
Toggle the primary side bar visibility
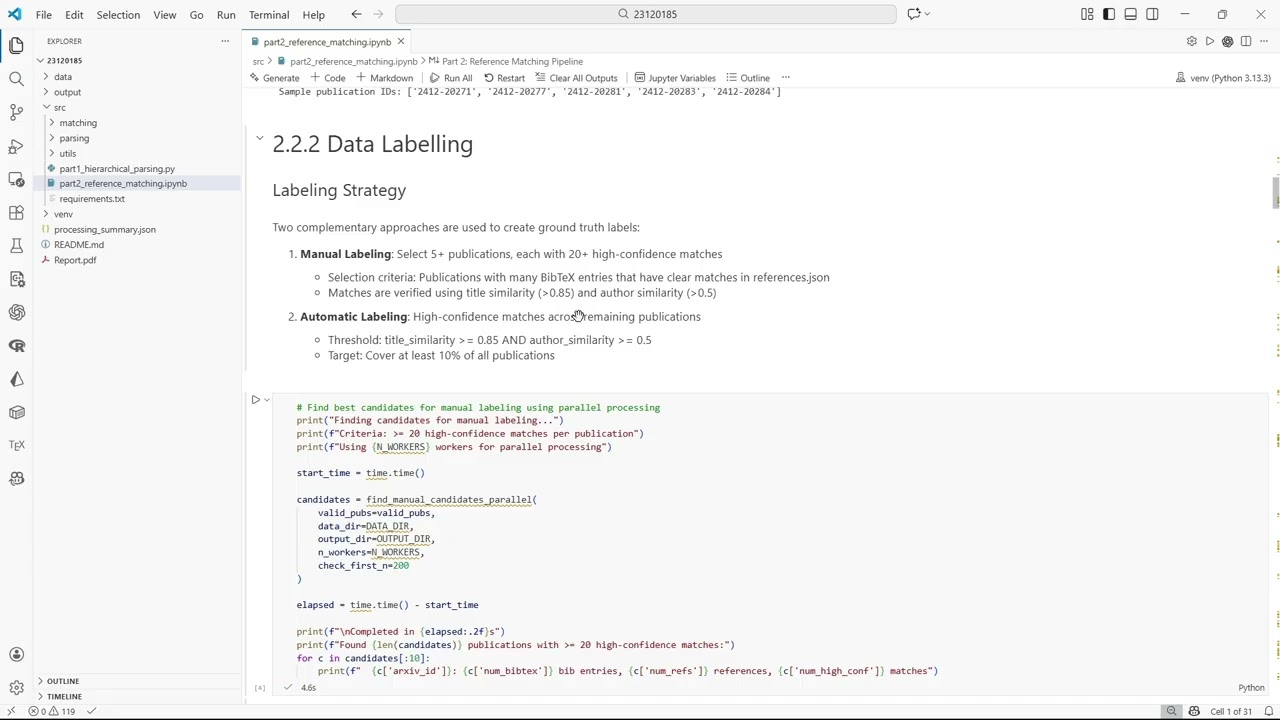pos(1109,14)
